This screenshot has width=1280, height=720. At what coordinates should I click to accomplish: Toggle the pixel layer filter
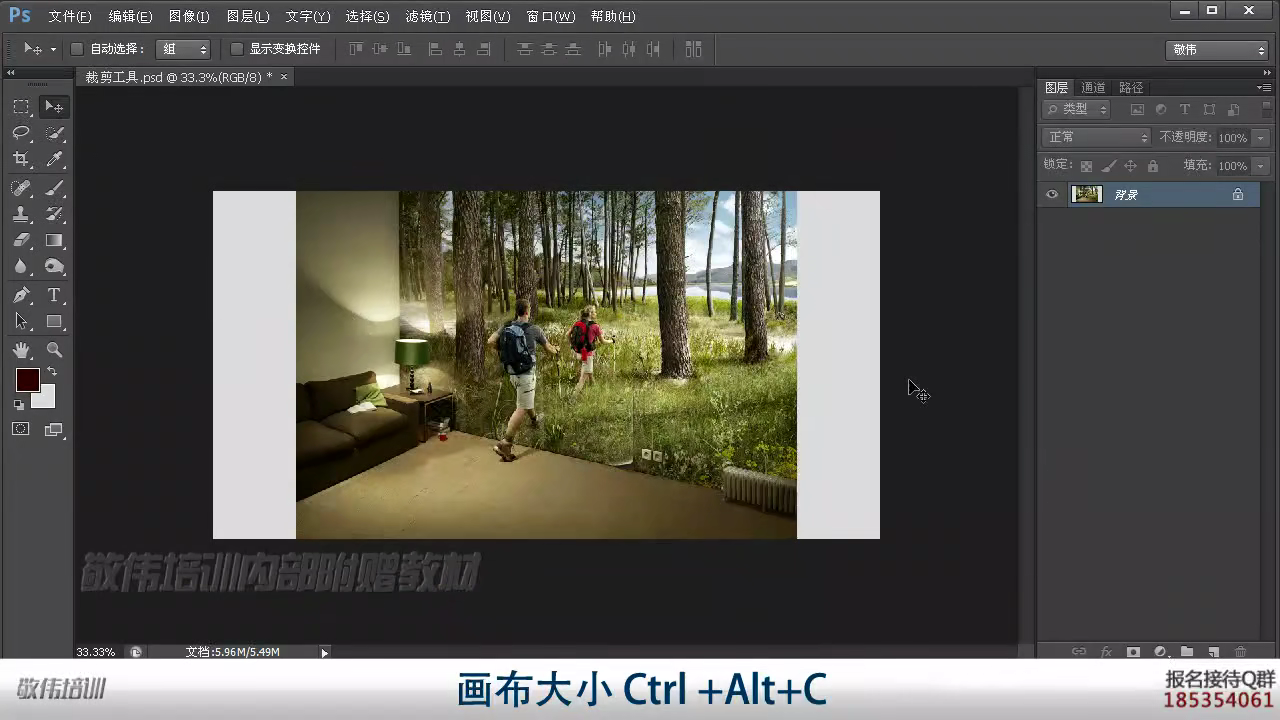[x=1137, y=110]
